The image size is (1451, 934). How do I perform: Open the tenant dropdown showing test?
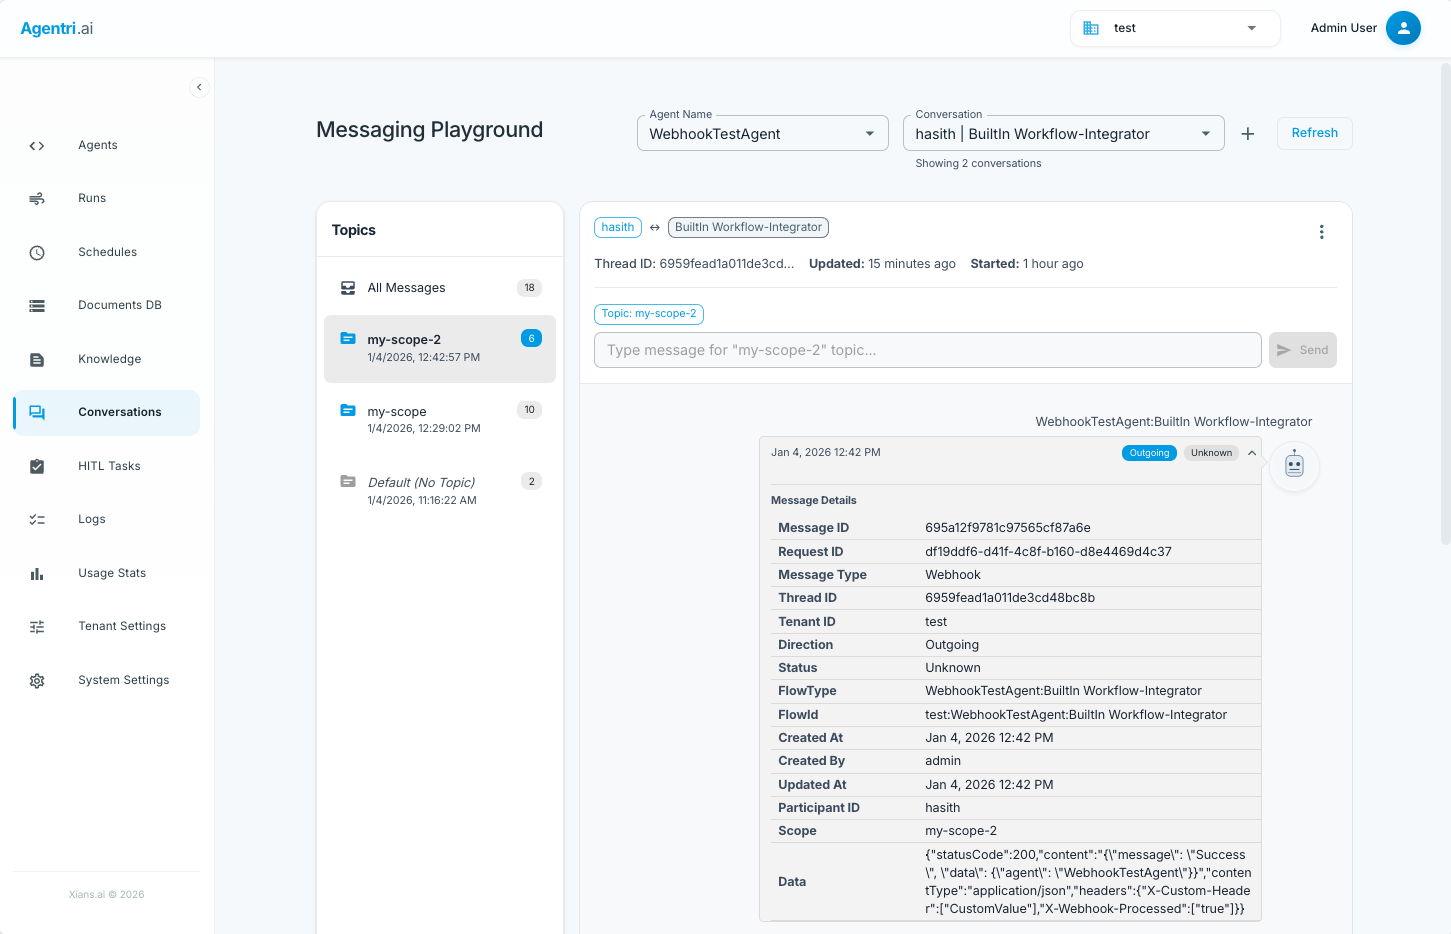pyautogui.click(x=1174, y=28)
